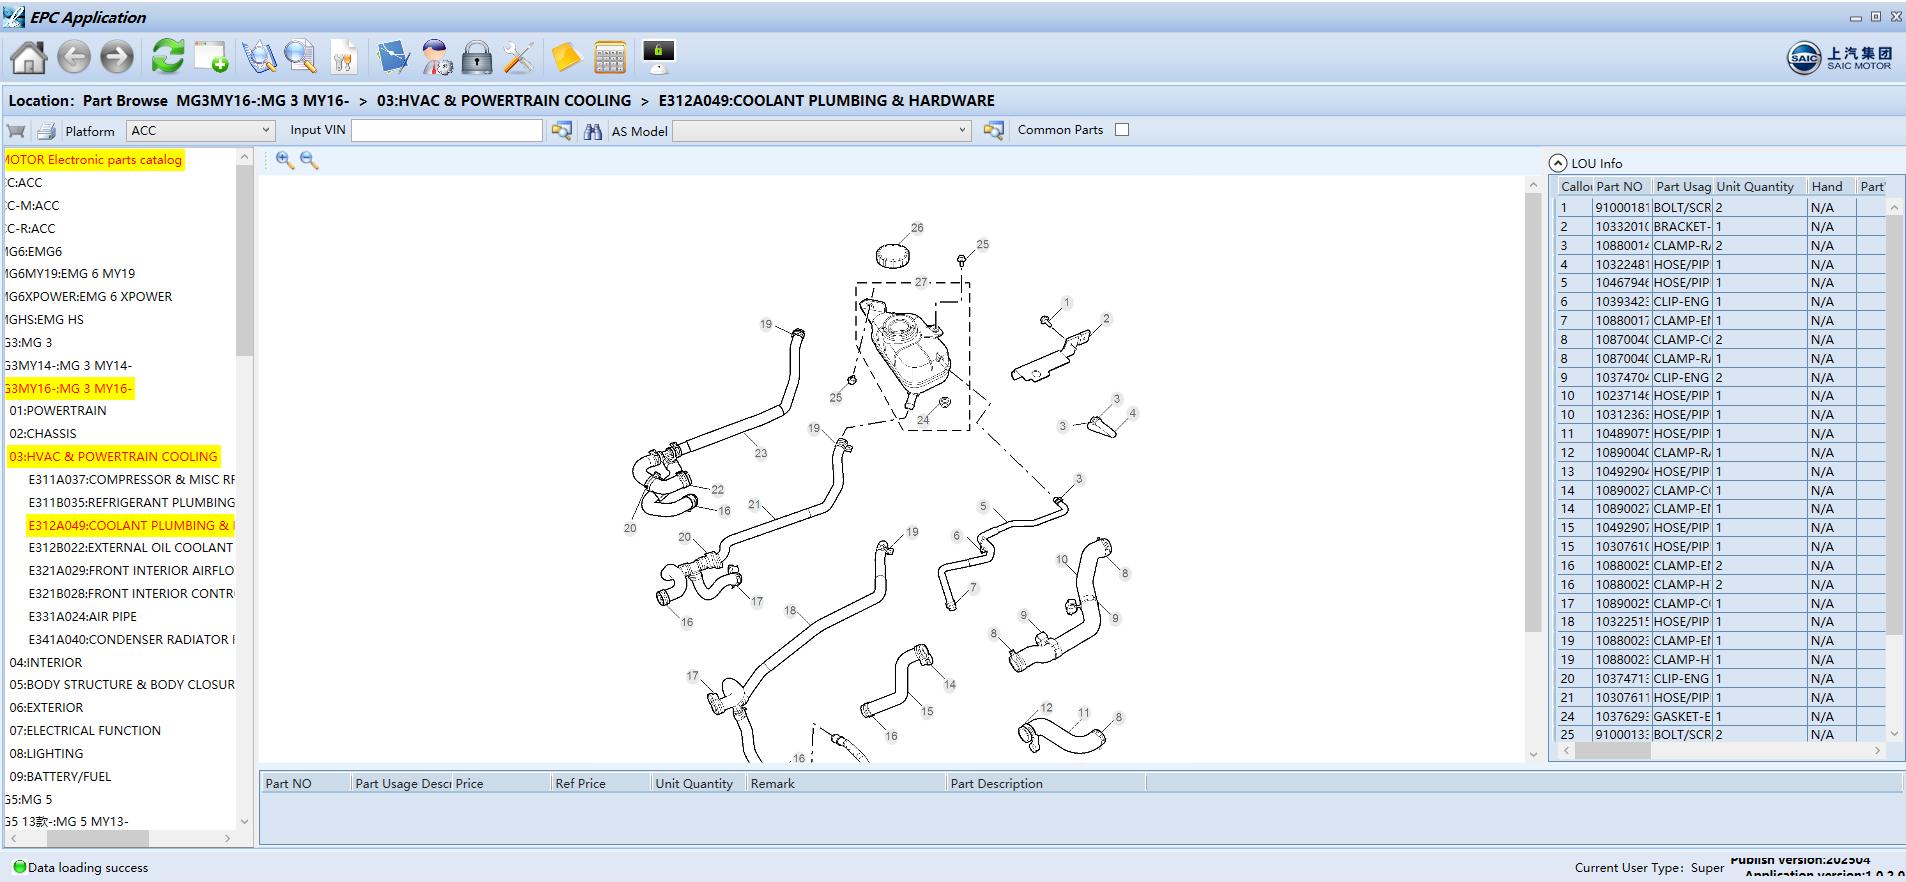Select LOU row 21 HOSE/PIP part

[x=1720, y=697]
